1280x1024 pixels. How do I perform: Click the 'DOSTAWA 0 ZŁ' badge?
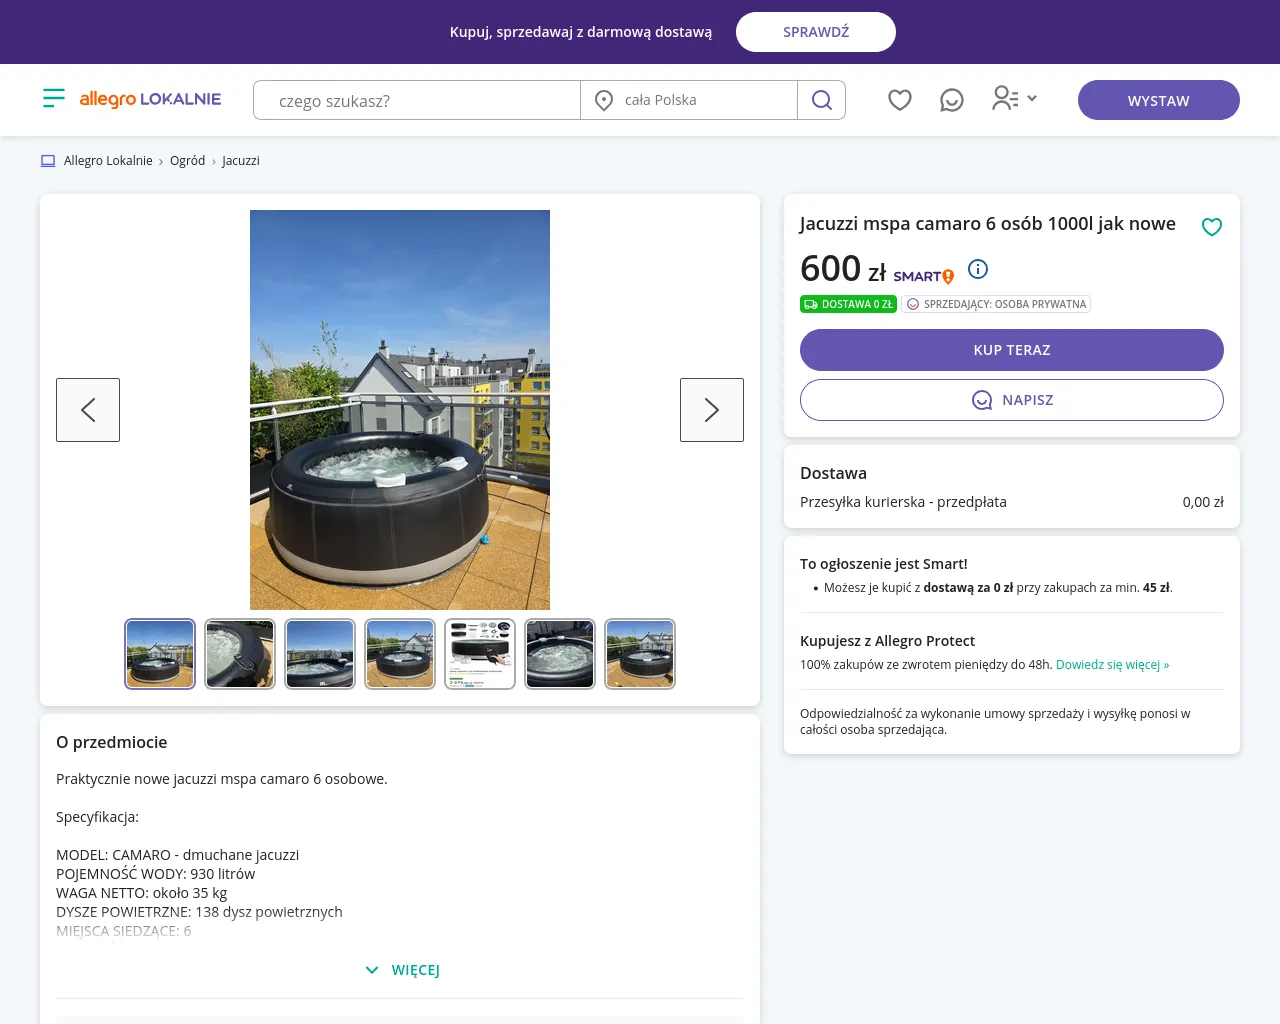(x=848, y=304)
